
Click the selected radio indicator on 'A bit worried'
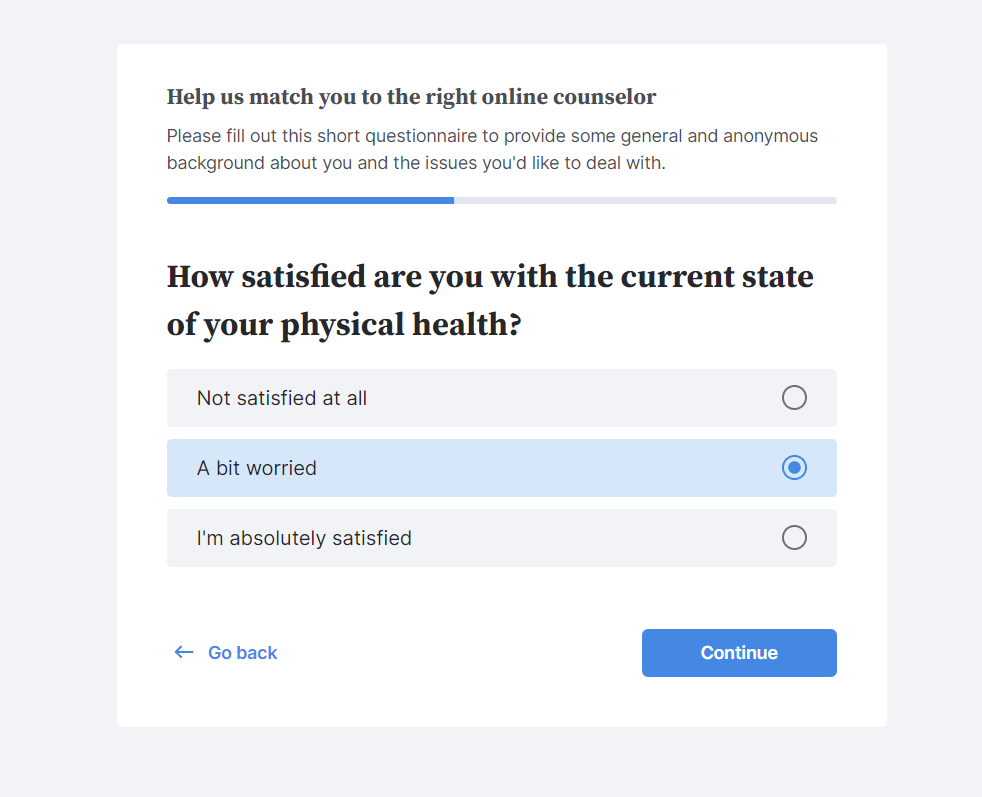(x=794, y=467)
